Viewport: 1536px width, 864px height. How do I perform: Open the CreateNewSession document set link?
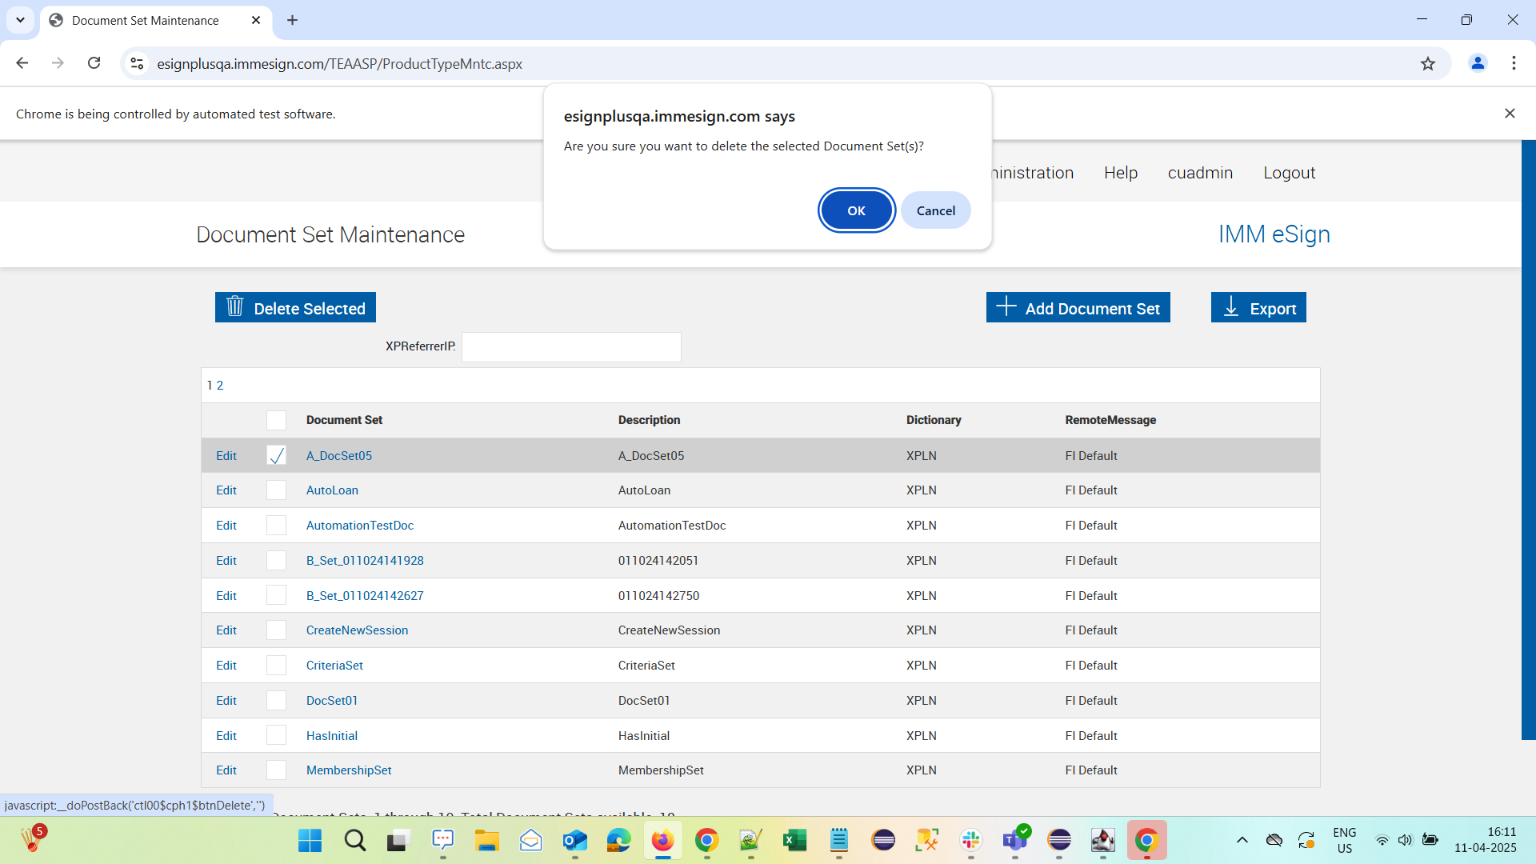pyautogui.click(x=357, y=631)
